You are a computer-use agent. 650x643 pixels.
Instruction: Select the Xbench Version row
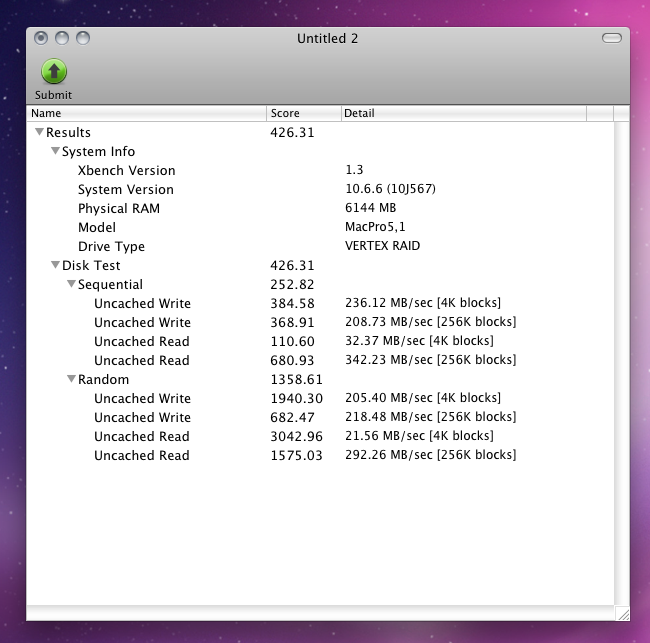(x=320, y=170)
